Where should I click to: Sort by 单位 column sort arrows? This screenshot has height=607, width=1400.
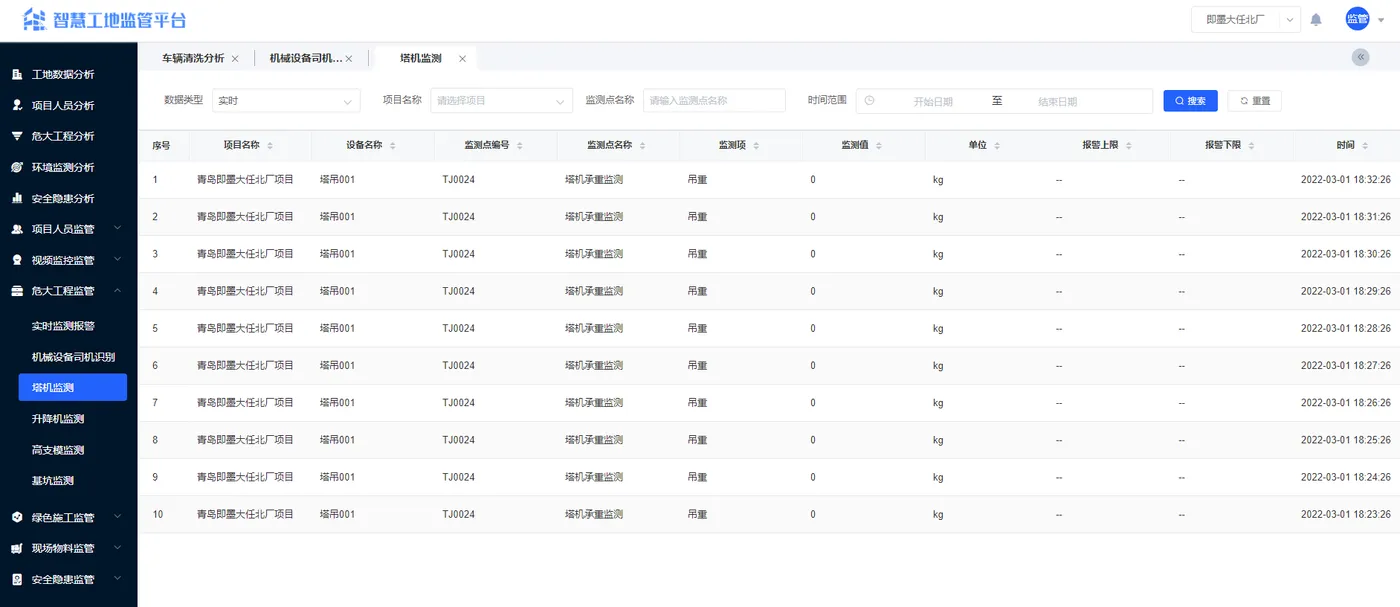pyautogui.click(x=996, y=146)
